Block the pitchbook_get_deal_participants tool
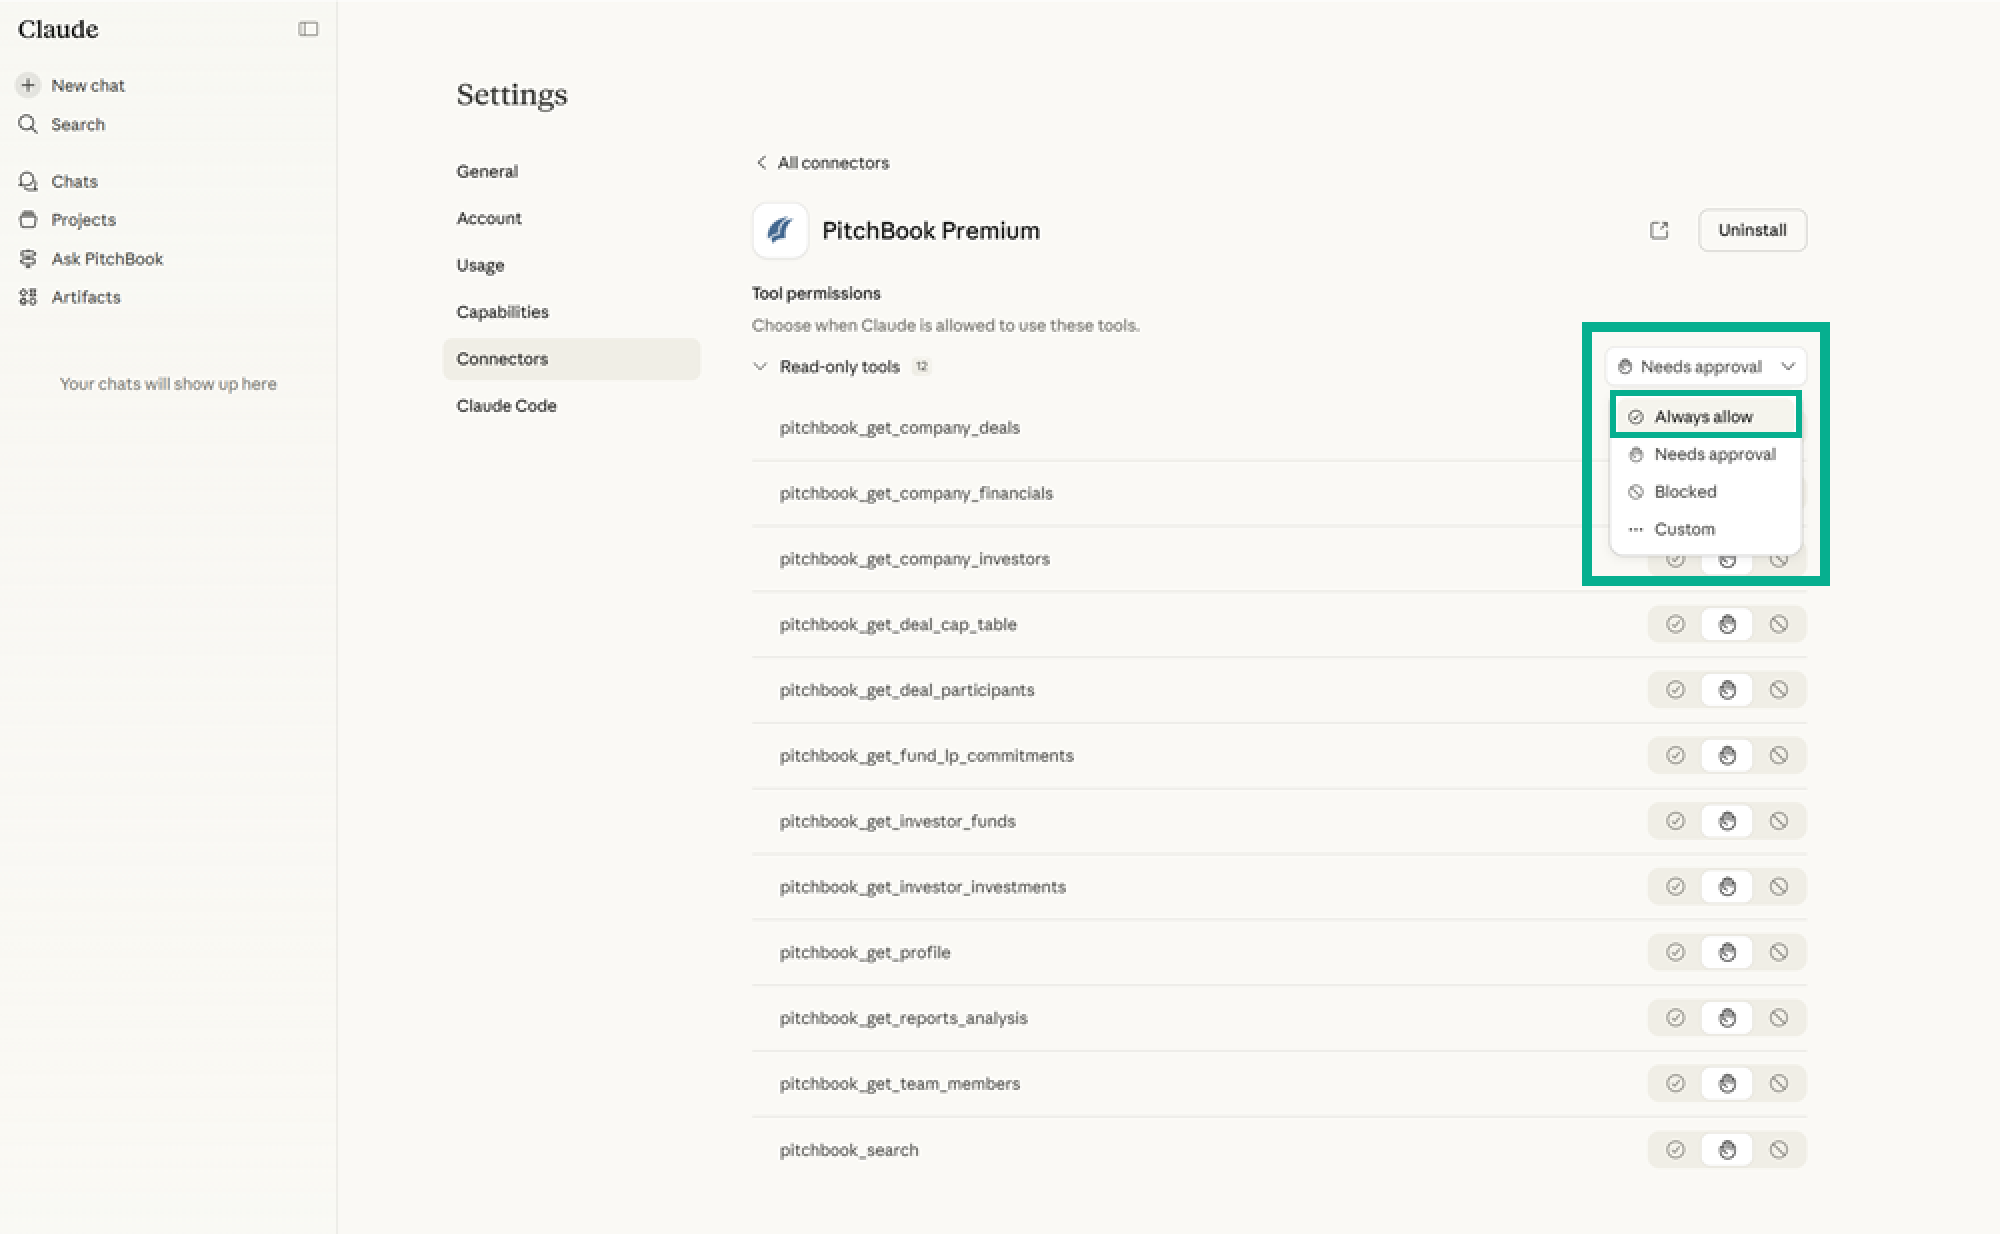This screenshot has height=1234, width=2000. [x=1778, y=690]
